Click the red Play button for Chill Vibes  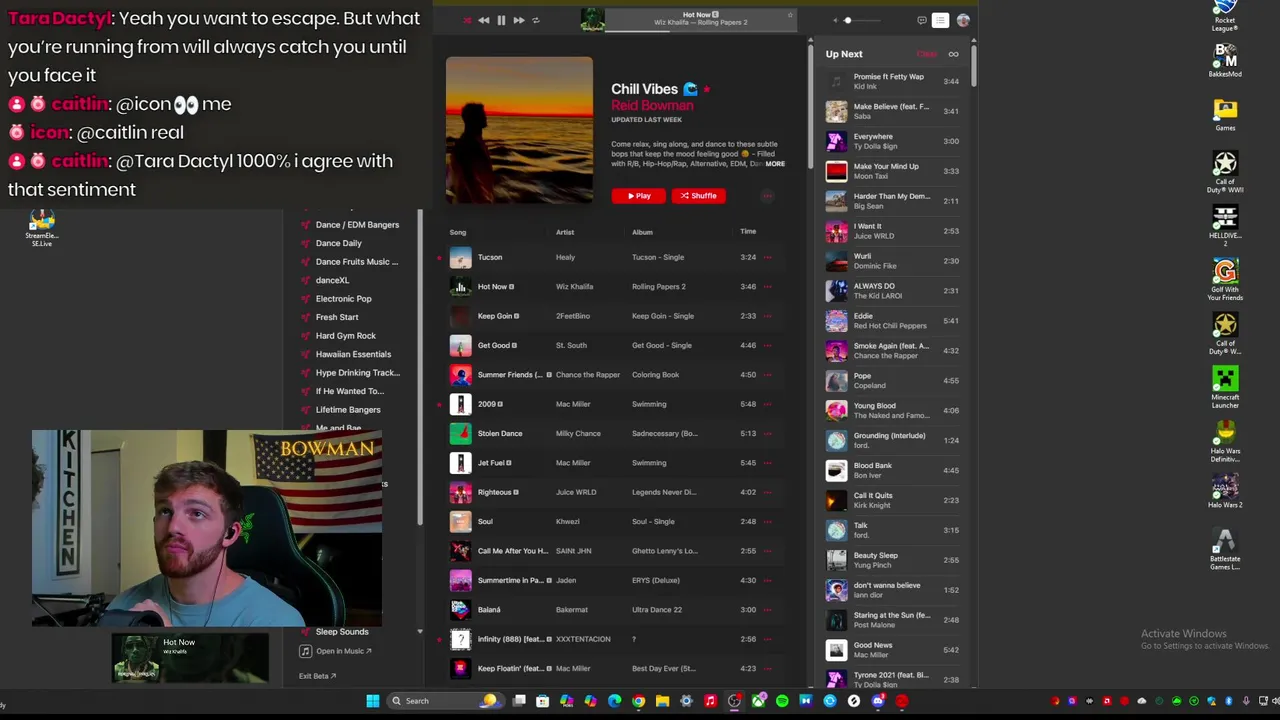point(638,196)
